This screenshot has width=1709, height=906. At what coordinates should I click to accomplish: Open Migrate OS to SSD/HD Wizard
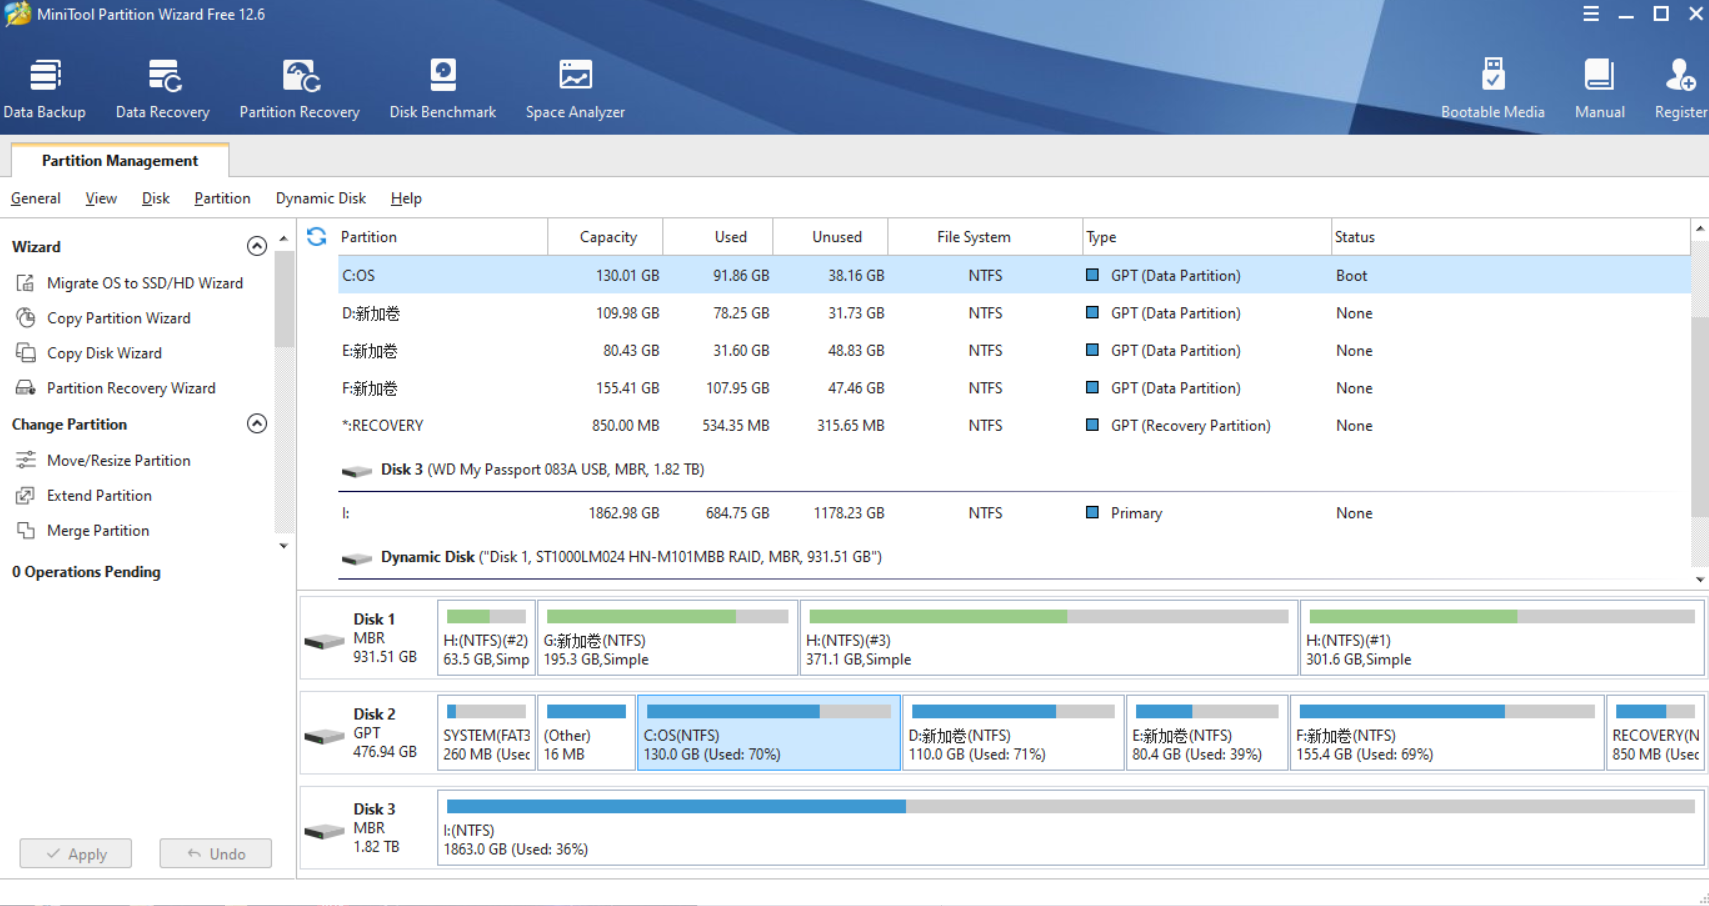(x=145, y=283)
